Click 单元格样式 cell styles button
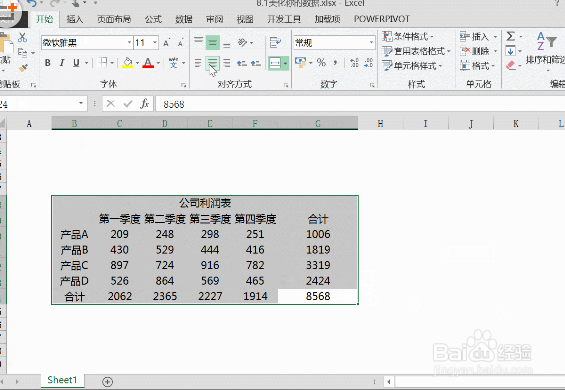The height and width of the screenshot is (390, 565). point(412,66)
